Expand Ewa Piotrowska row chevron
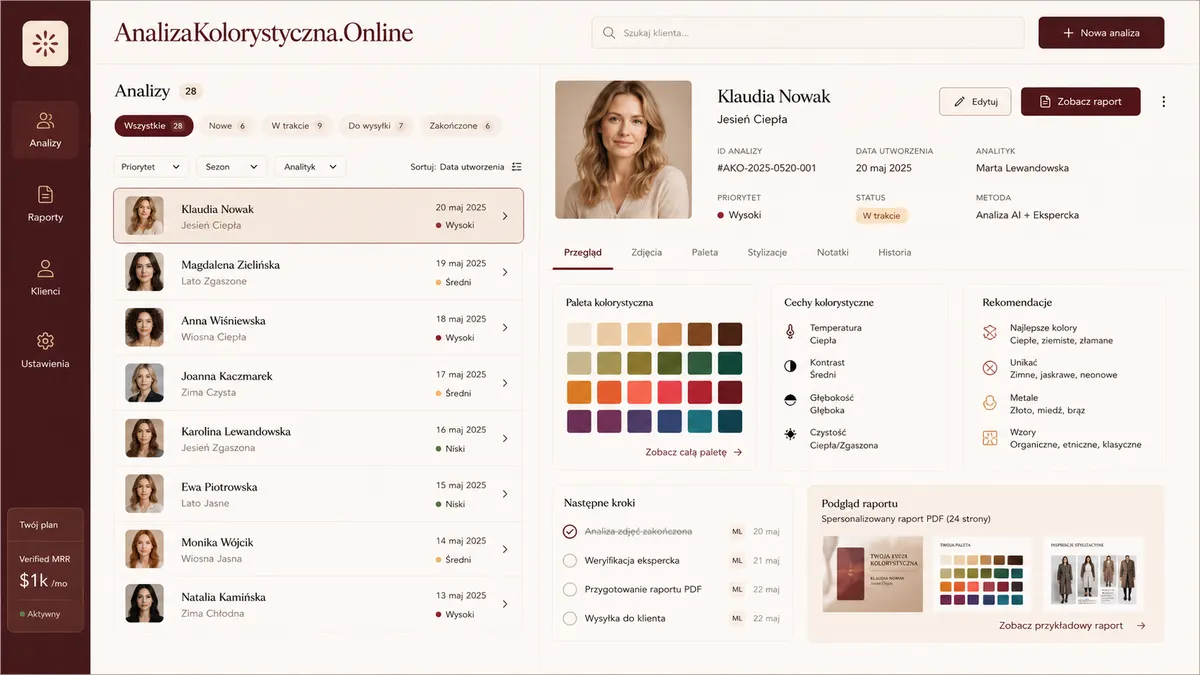 tap(505, 494)
